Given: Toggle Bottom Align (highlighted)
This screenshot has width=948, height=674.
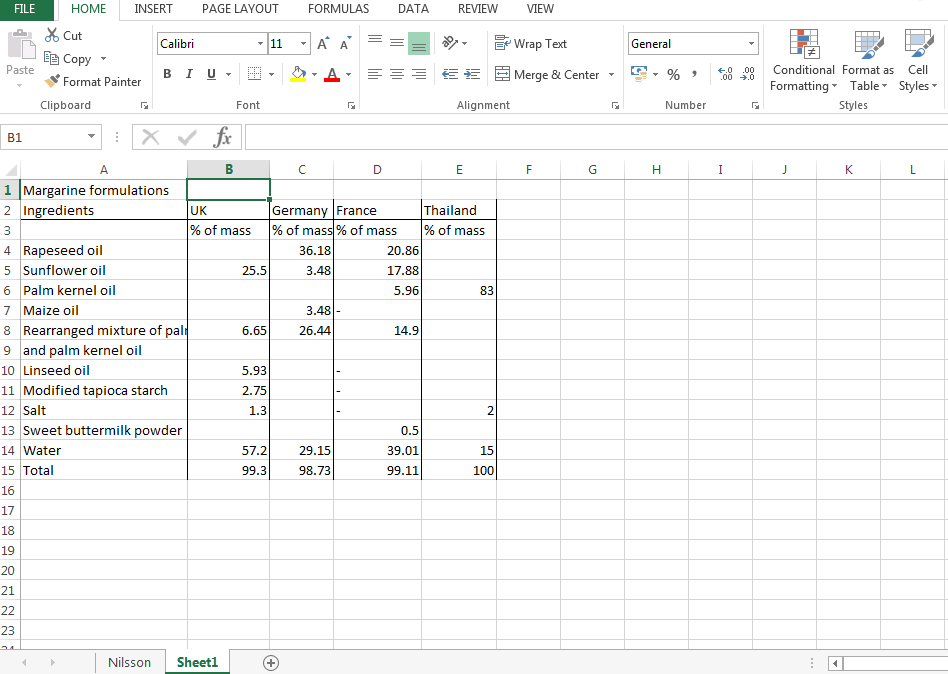Looking at the screenshot, I should click(x=419, y=44).
